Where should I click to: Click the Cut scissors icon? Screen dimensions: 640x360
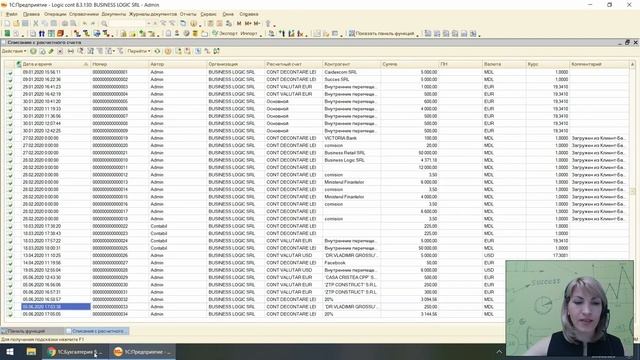36,24
